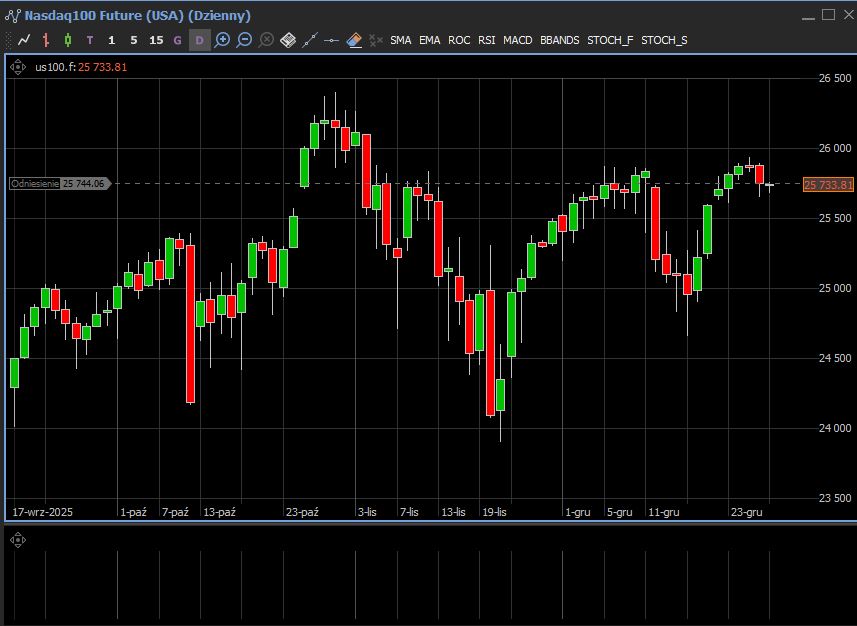
Task: Enable the weekly interval G button
Action: (x=178, y=40)
